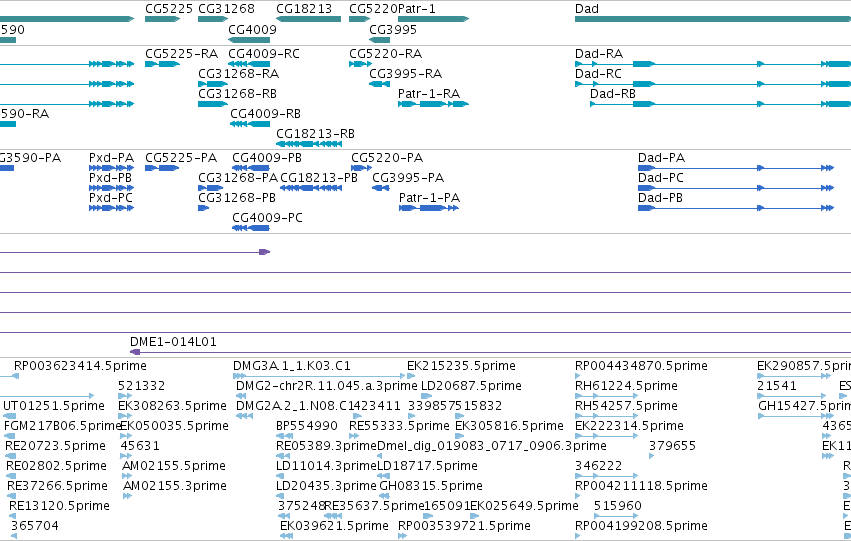Viewport: 851px width, 541px height.
Task: Select EST label DMG2-chr2R.11.045.a.3prime
Action: [327, 386]
